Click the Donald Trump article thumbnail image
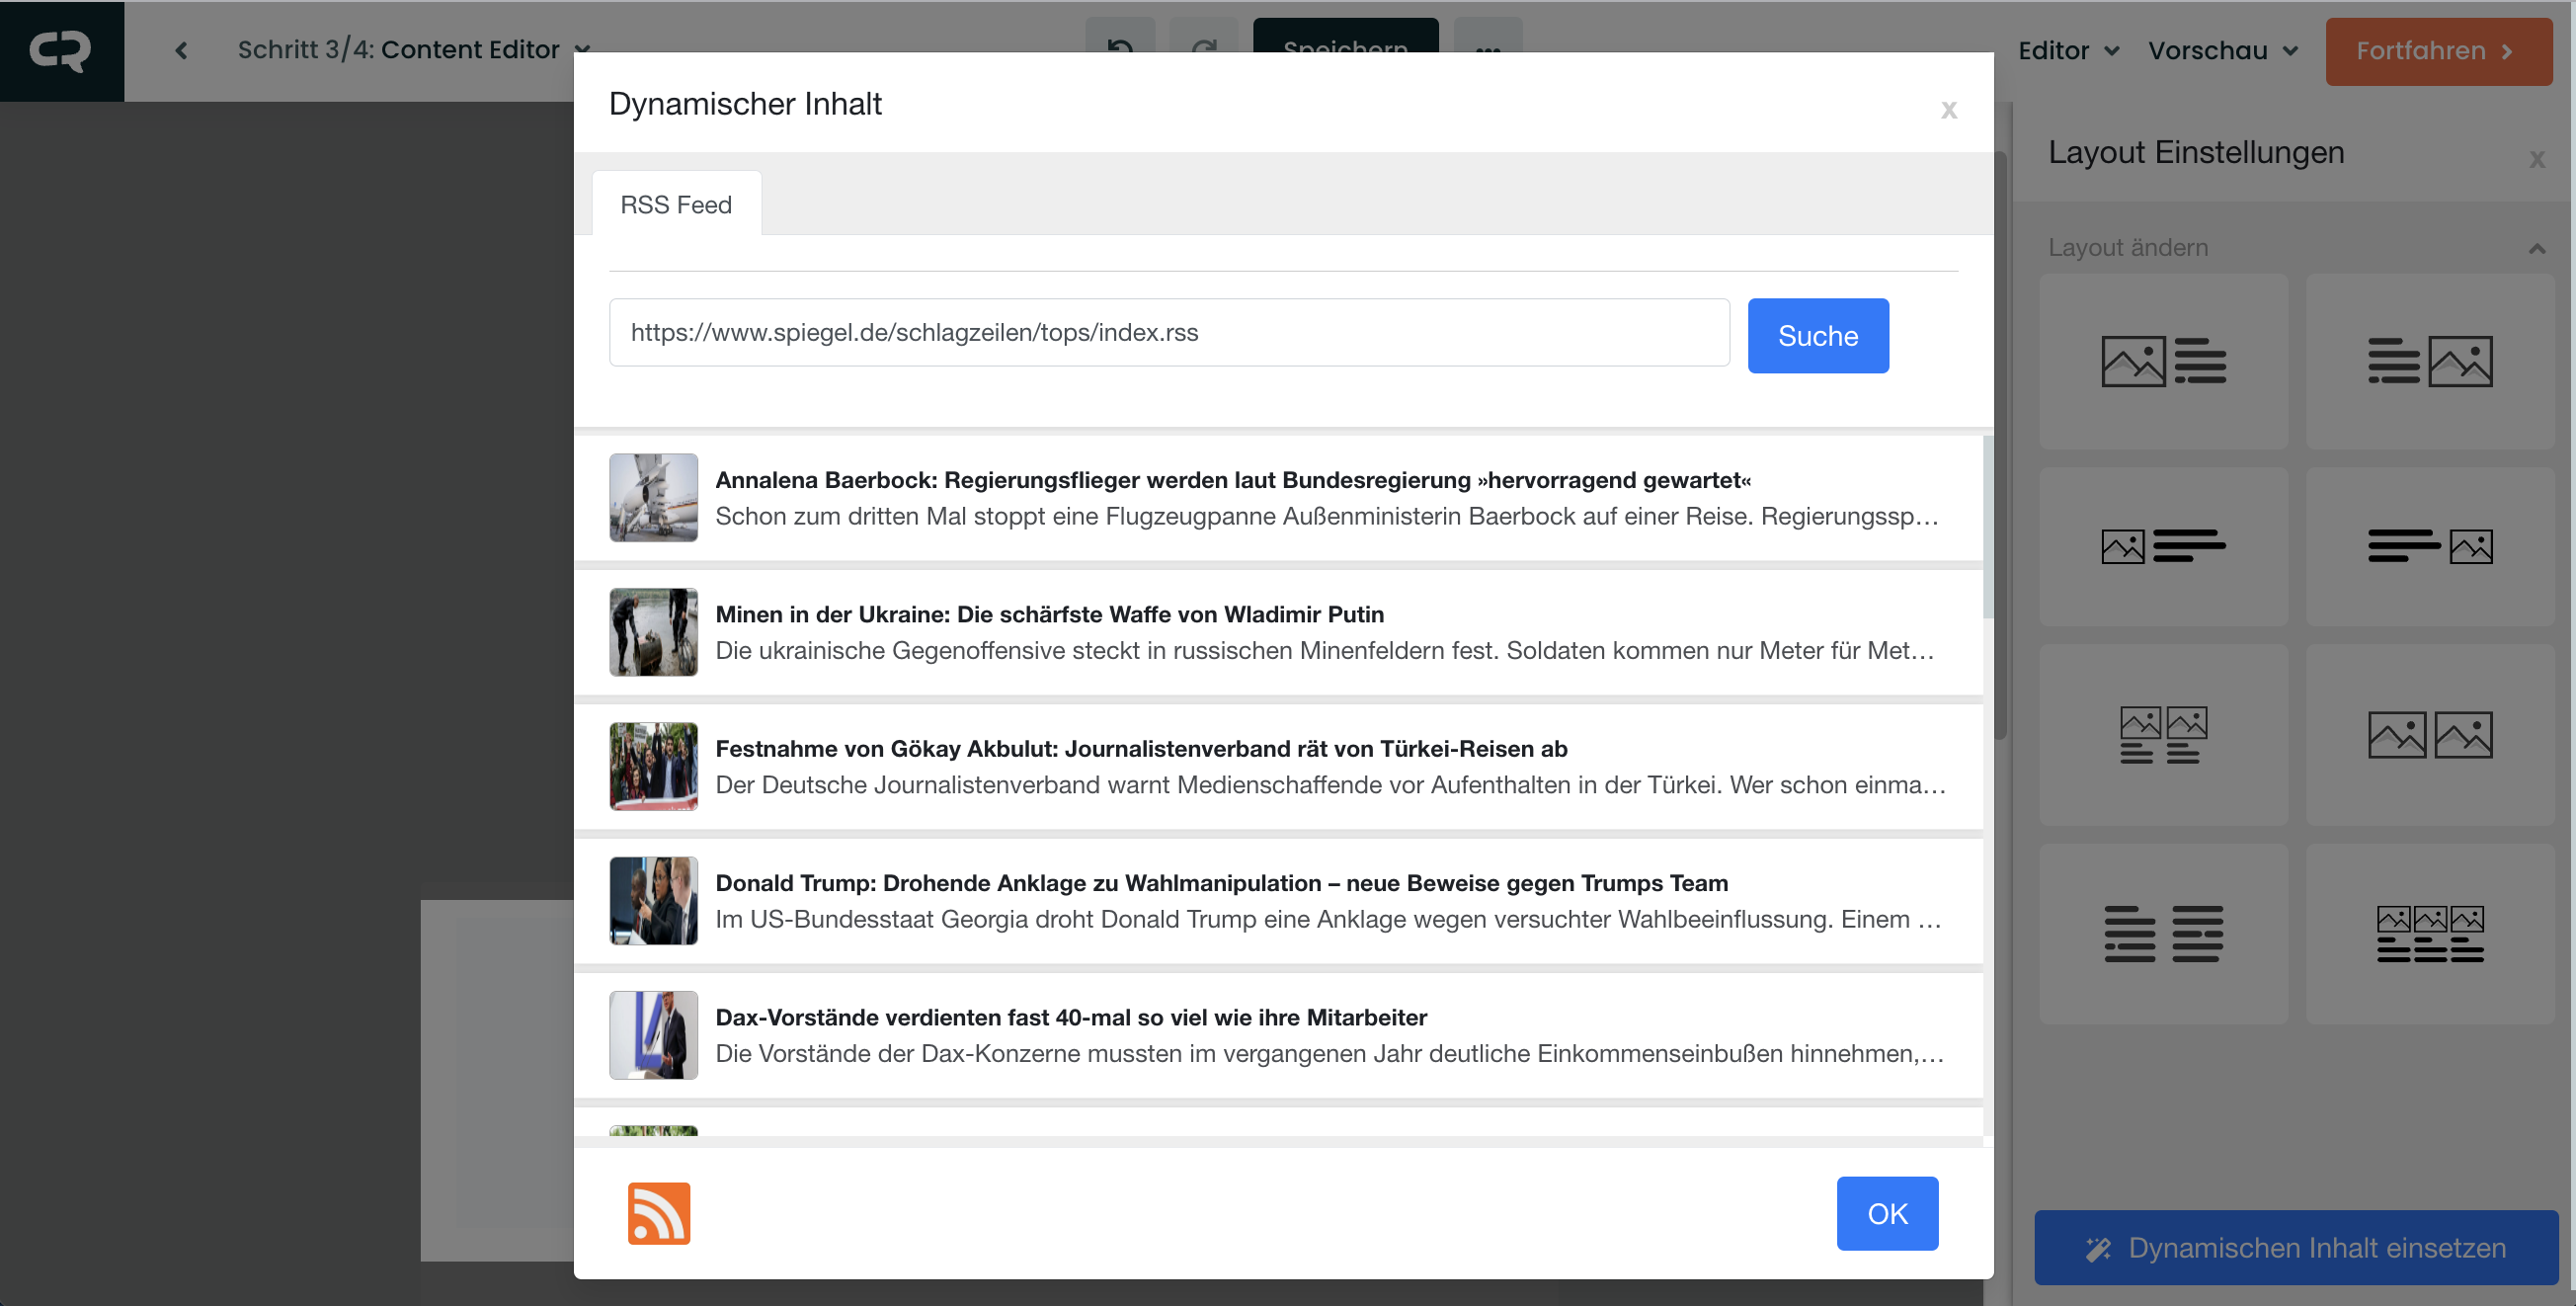Screen dimensions: 2576x1306 653,900
